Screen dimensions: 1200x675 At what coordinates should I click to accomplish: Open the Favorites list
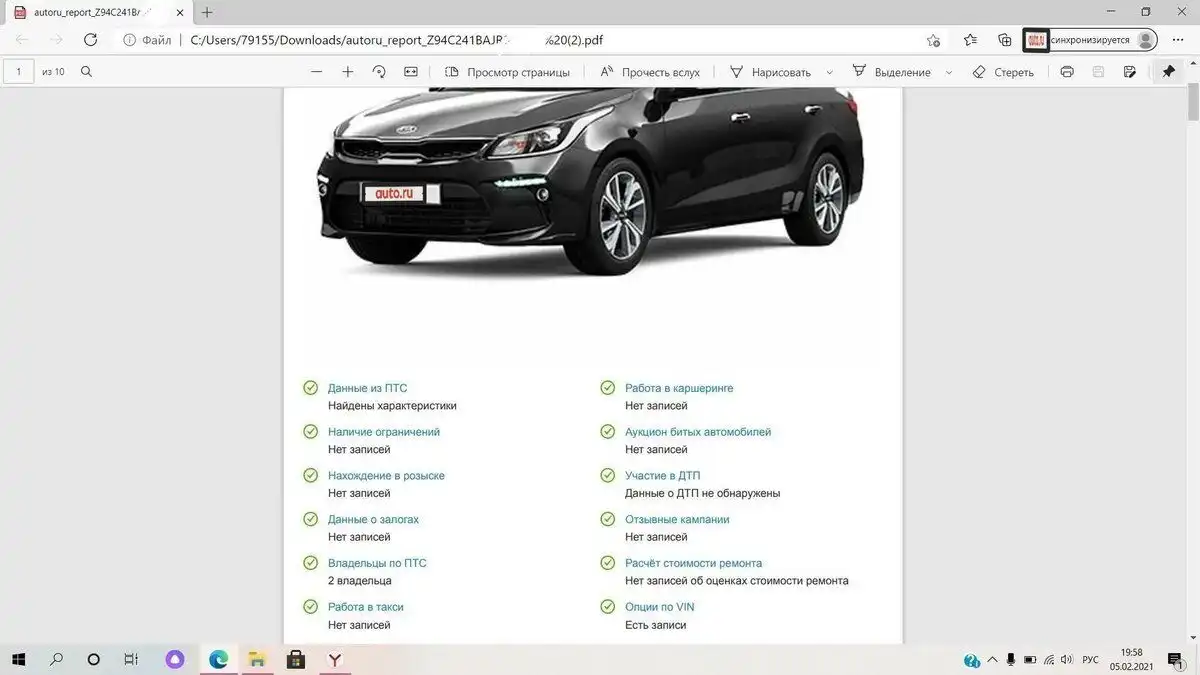click(970, 40)
